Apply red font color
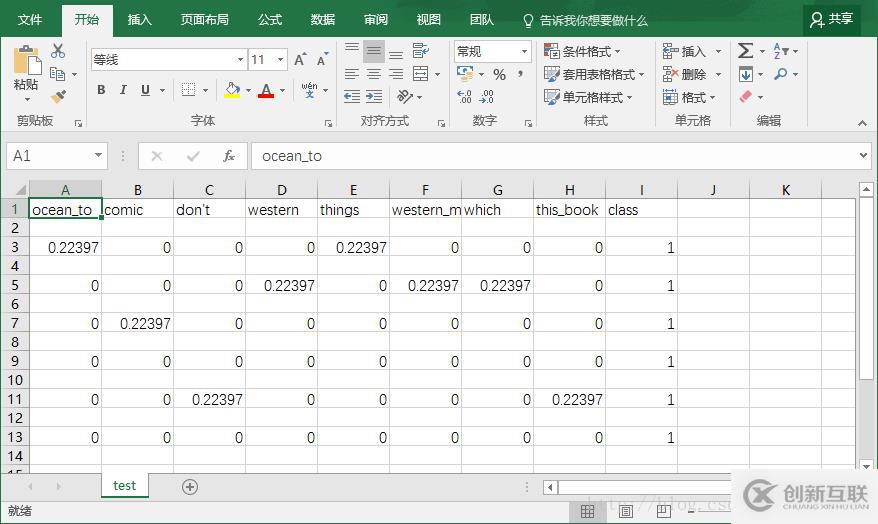The width and height of the screenshot is (878, 524). (266, 90)
